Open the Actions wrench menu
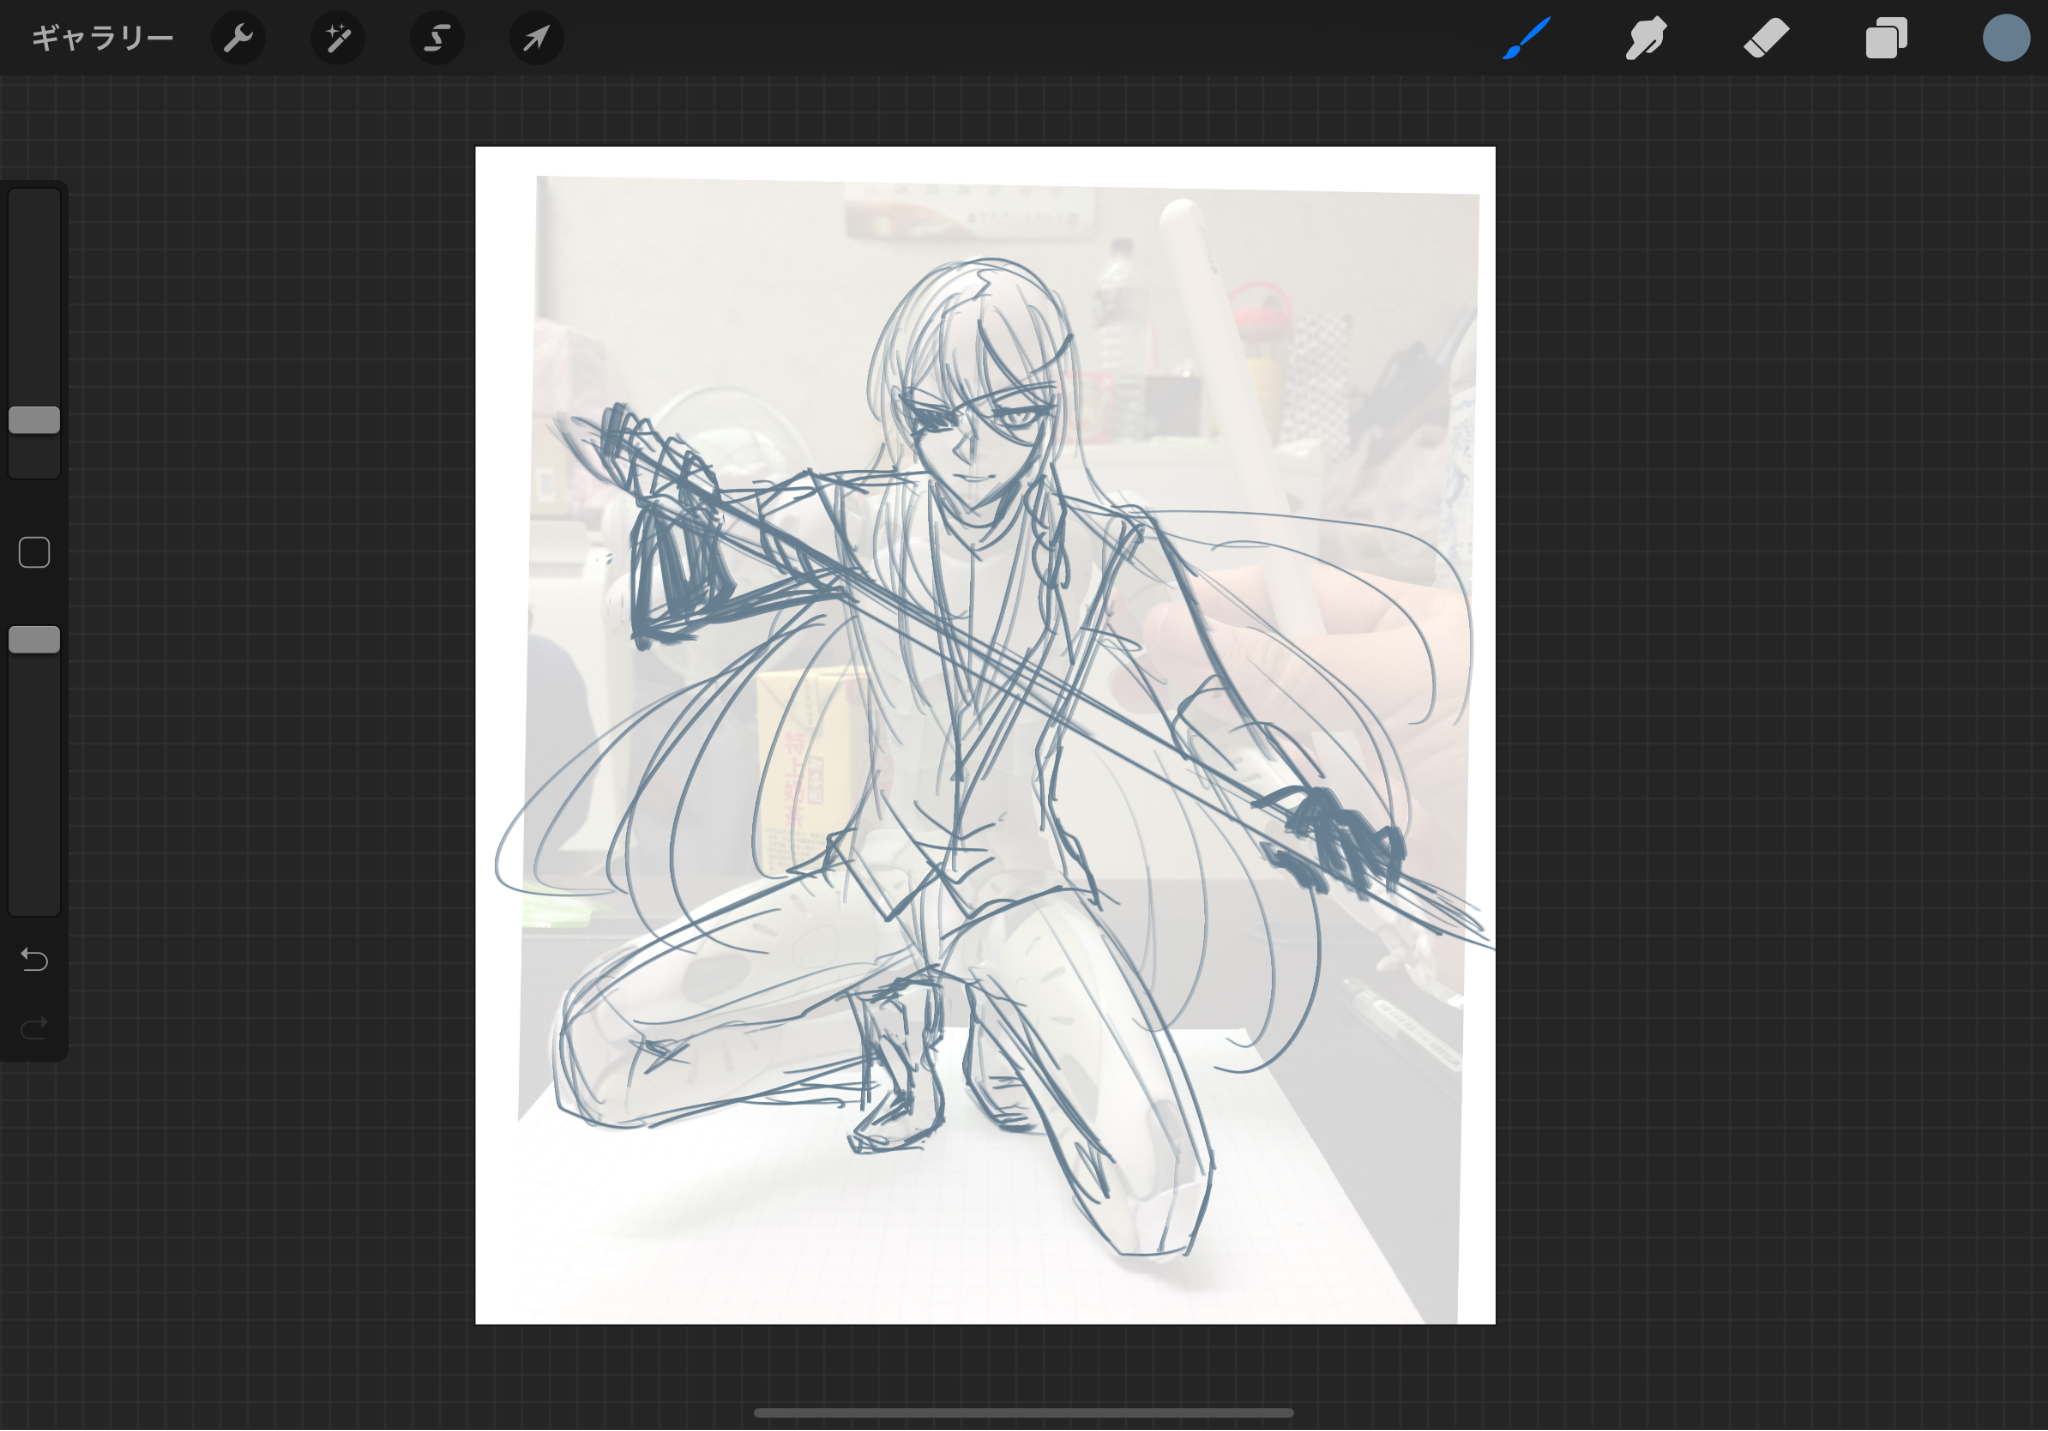Image resolution: width=2048 pixels, height=1431 pixels. coord(238,39)
